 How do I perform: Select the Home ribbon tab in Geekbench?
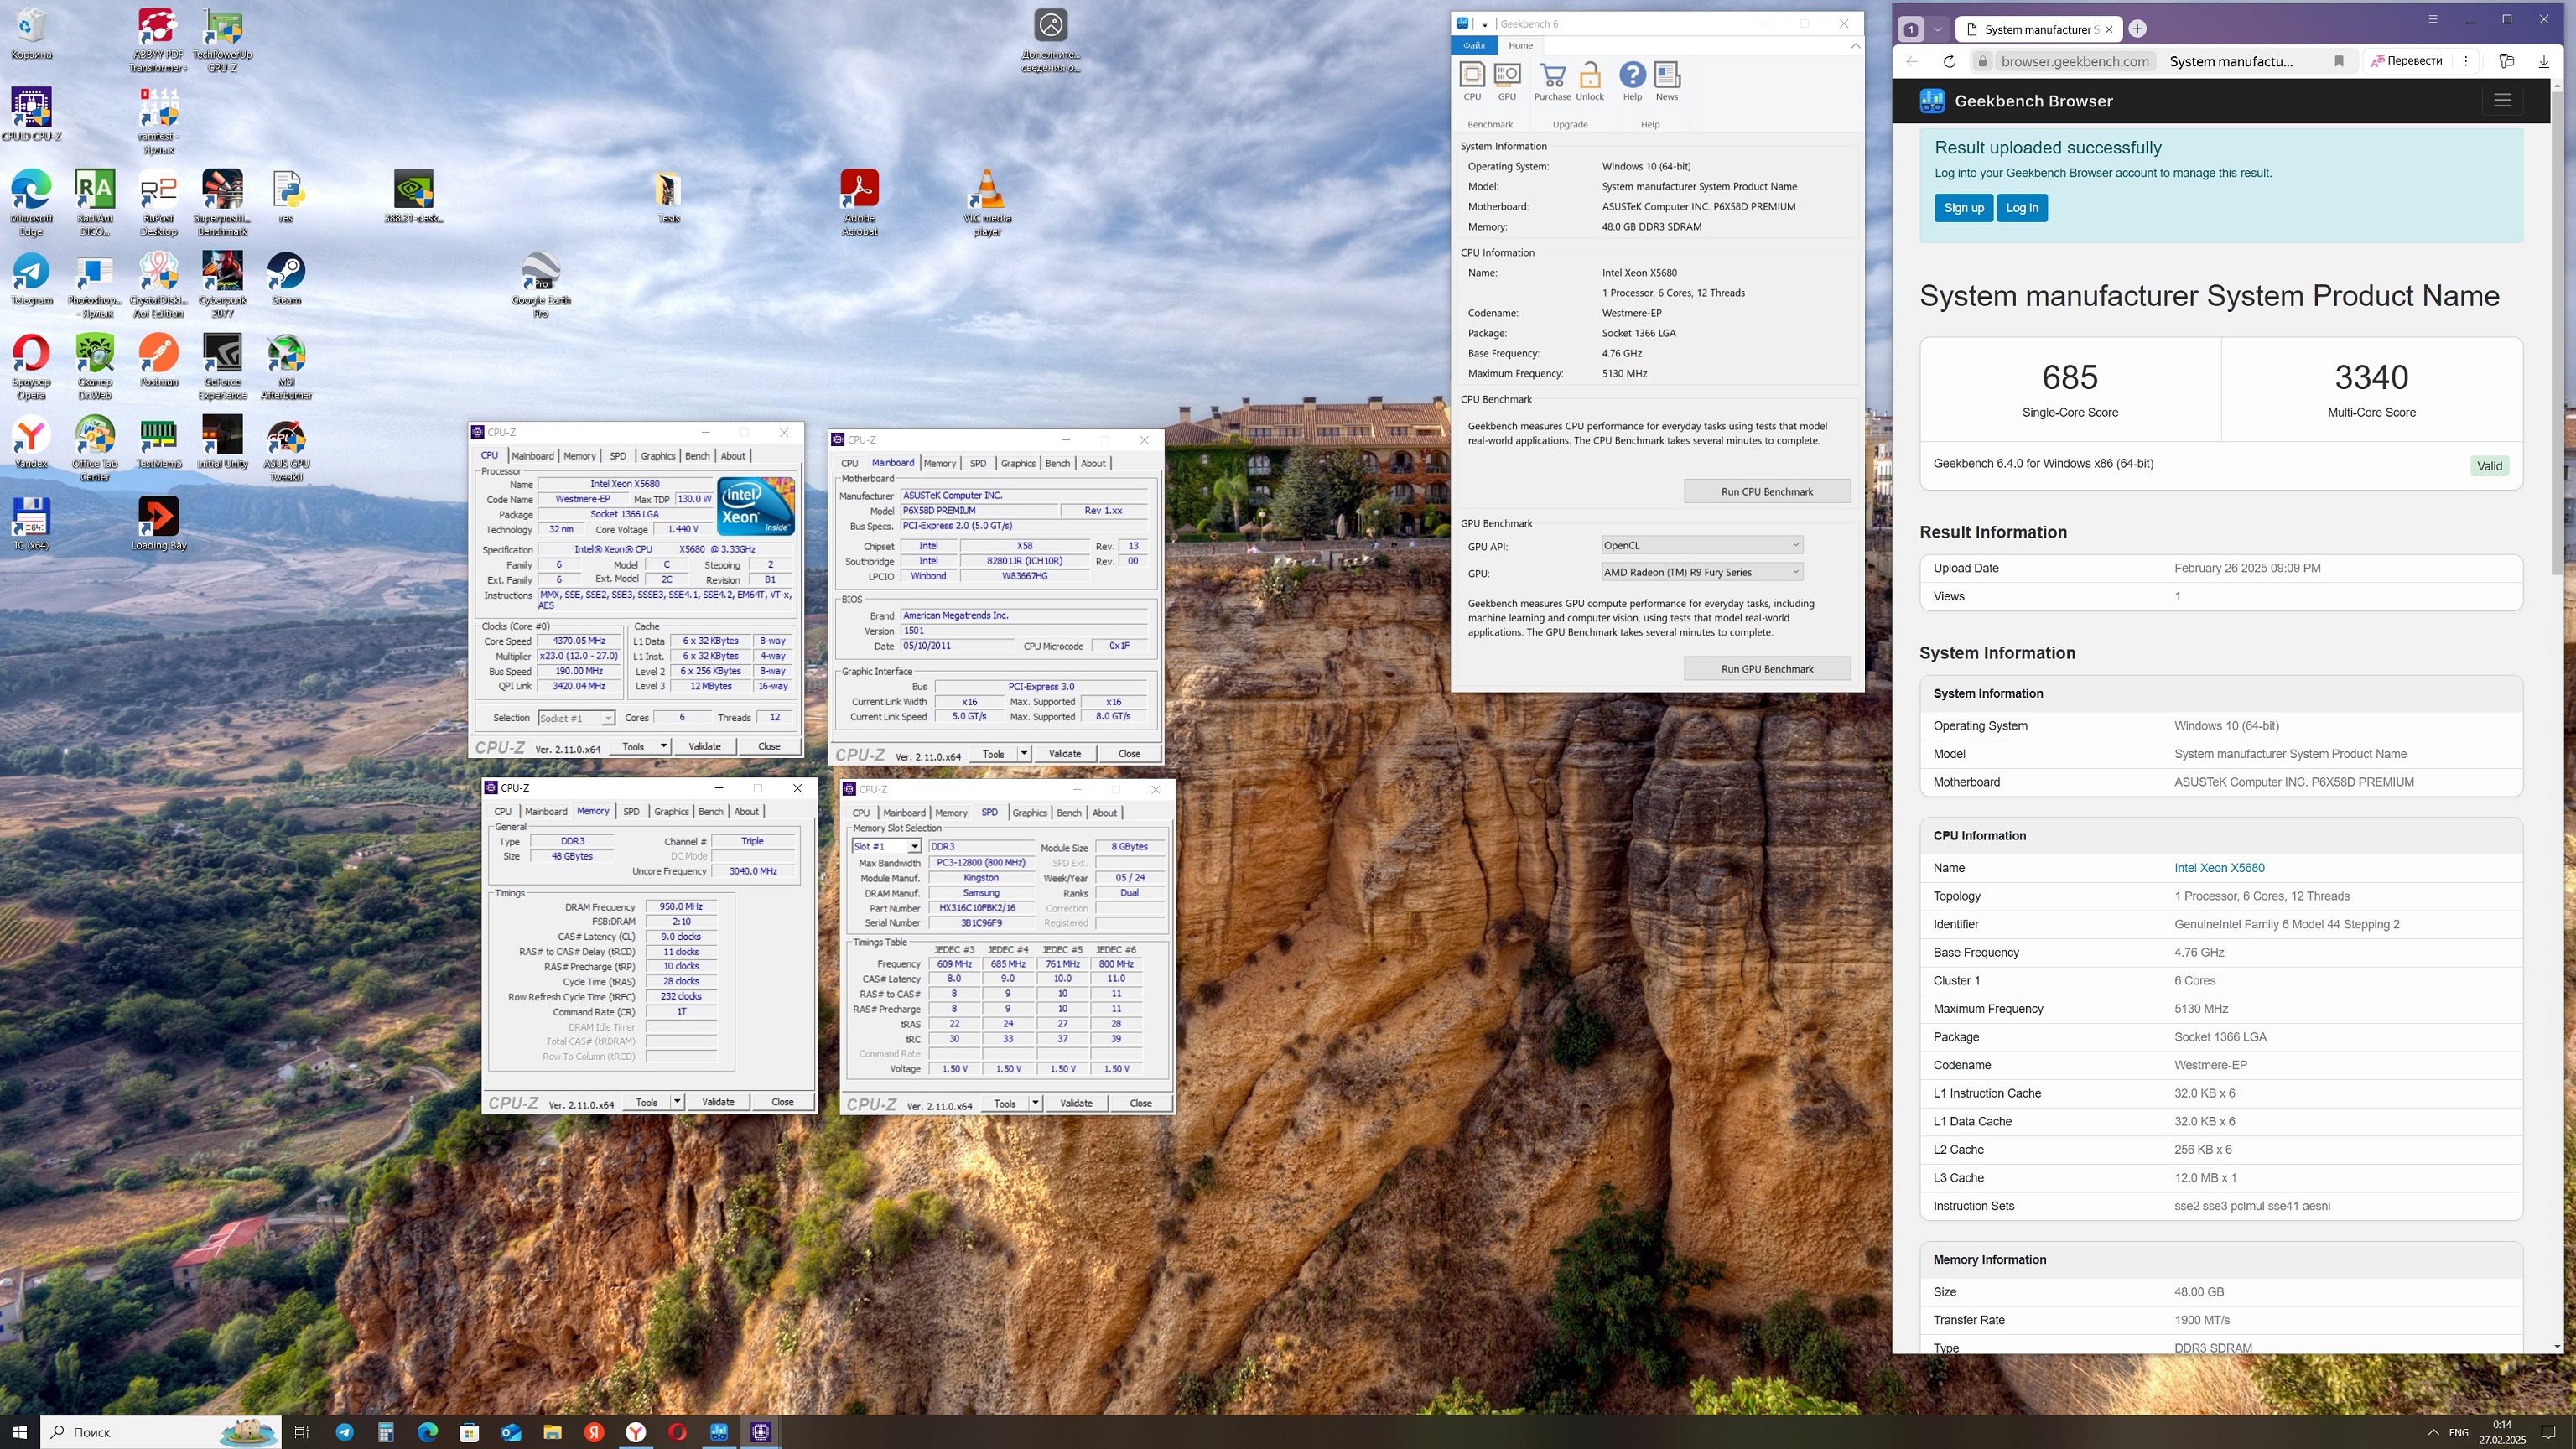tap(1520, 45)
